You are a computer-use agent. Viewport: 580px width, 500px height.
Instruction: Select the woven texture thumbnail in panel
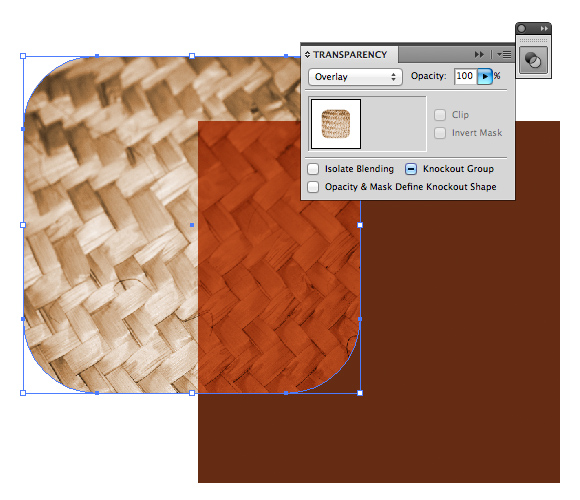point(336,124)
